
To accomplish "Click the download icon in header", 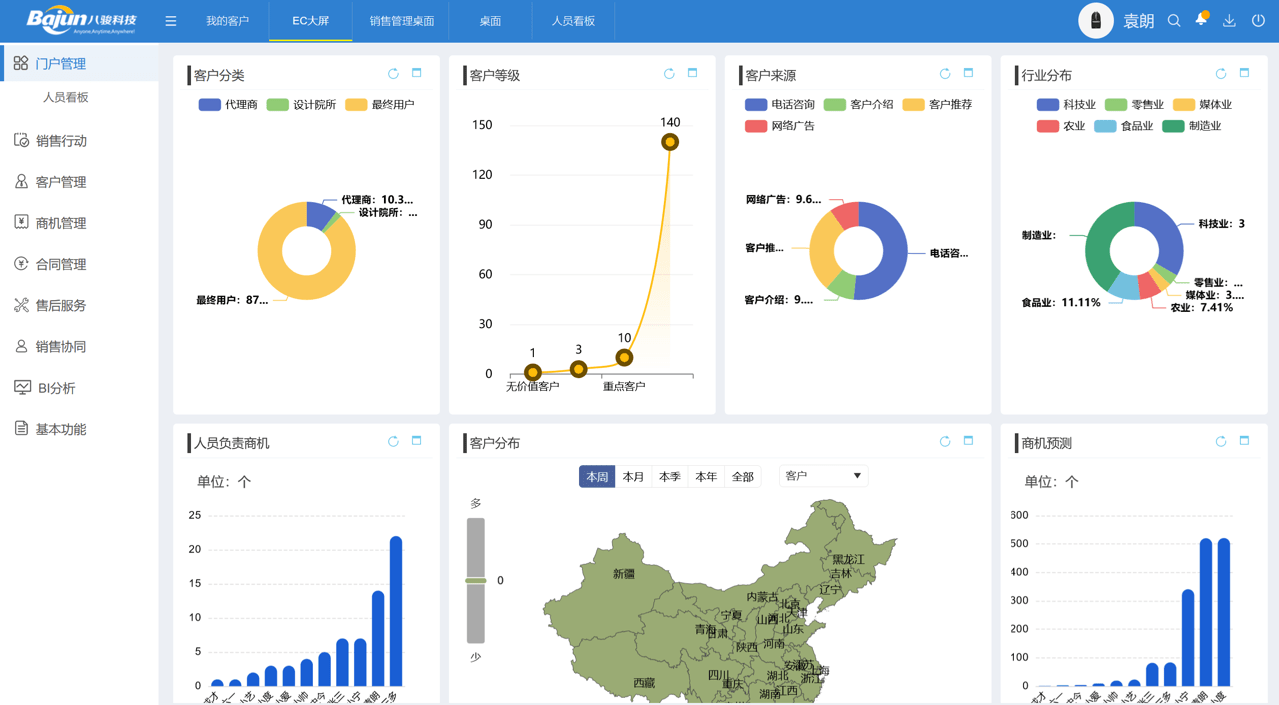I will point(1229,21).
